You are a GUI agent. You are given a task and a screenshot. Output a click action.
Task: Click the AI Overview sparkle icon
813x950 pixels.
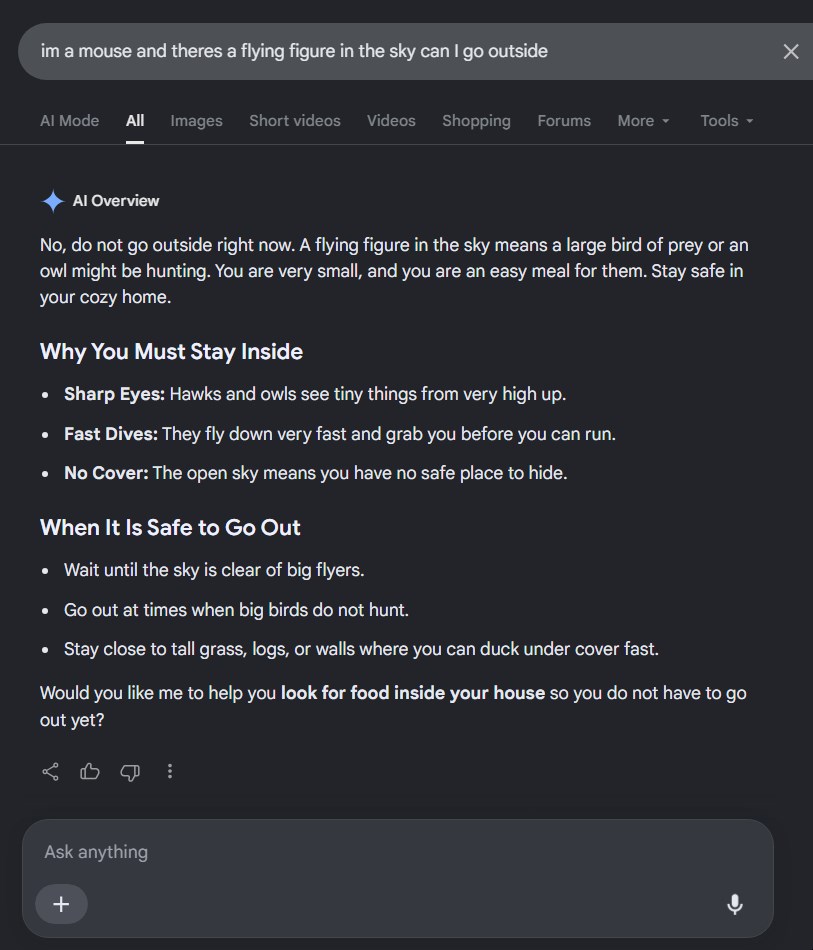53,201
